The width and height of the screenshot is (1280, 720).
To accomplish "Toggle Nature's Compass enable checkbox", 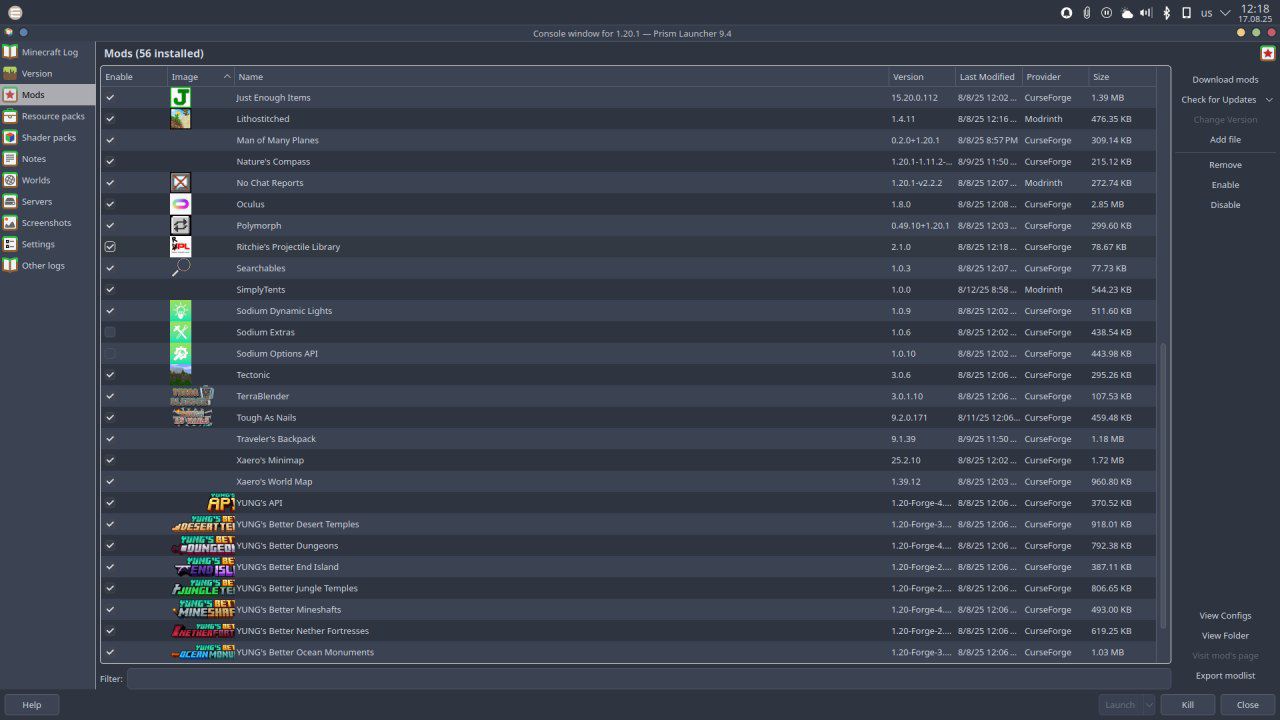I will 110,162.
